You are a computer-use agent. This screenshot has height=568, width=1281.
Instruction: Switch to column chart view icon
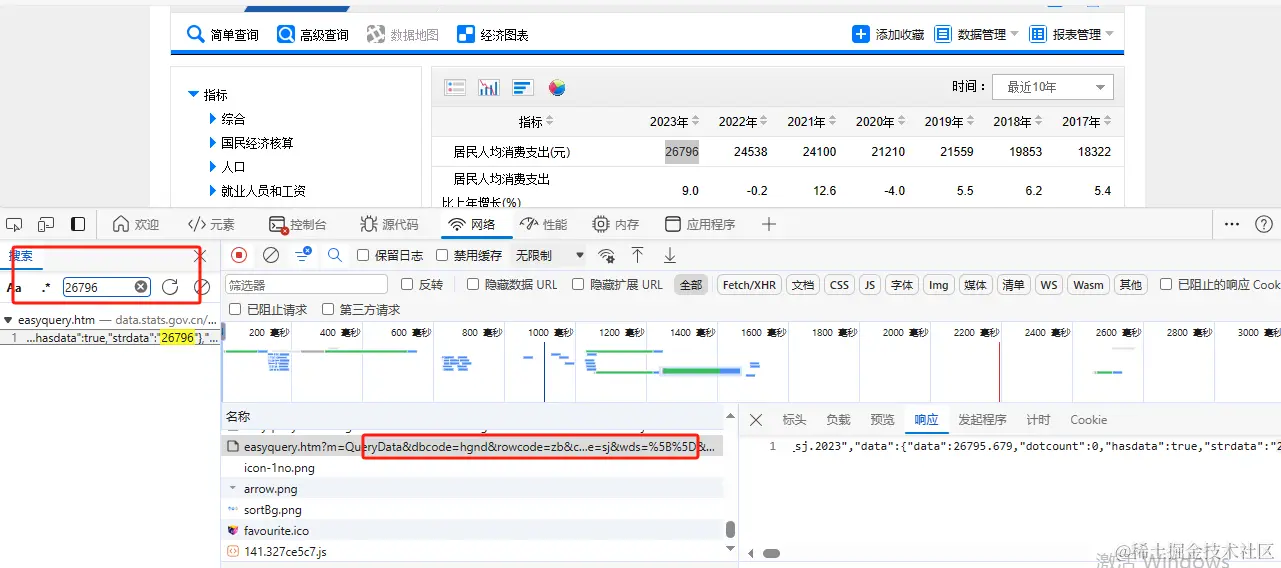click(489, 88)
